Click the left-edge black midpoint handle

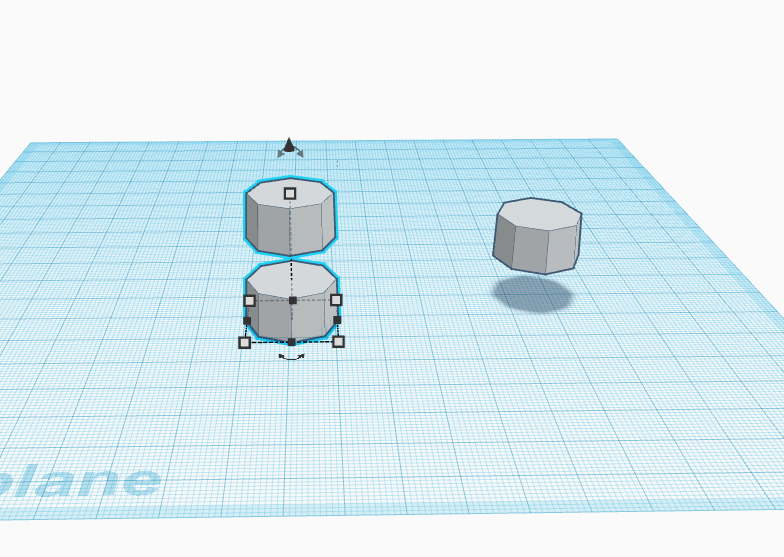click(x=247, y=320)
